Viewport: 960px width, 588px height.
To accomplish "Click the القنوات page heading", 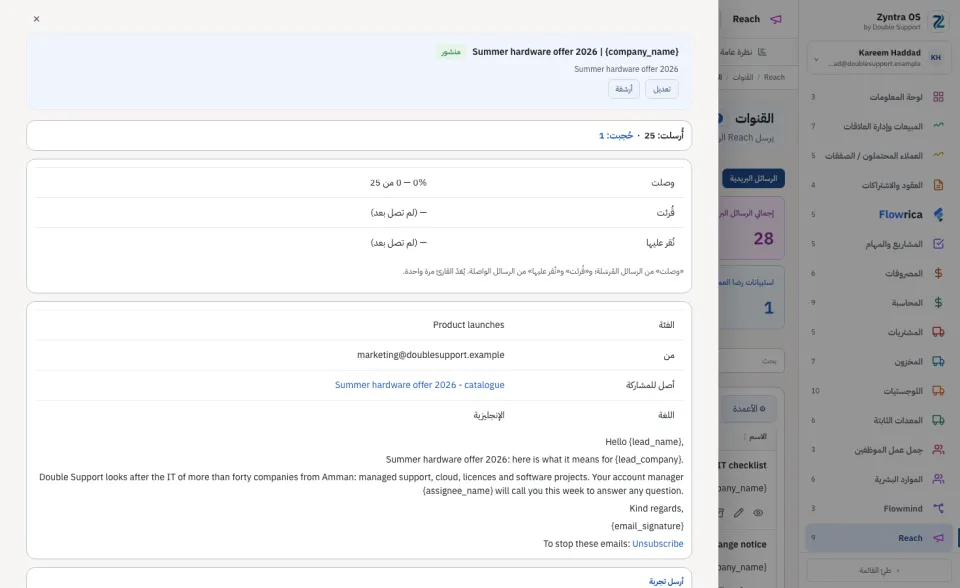I will (754, 118).
